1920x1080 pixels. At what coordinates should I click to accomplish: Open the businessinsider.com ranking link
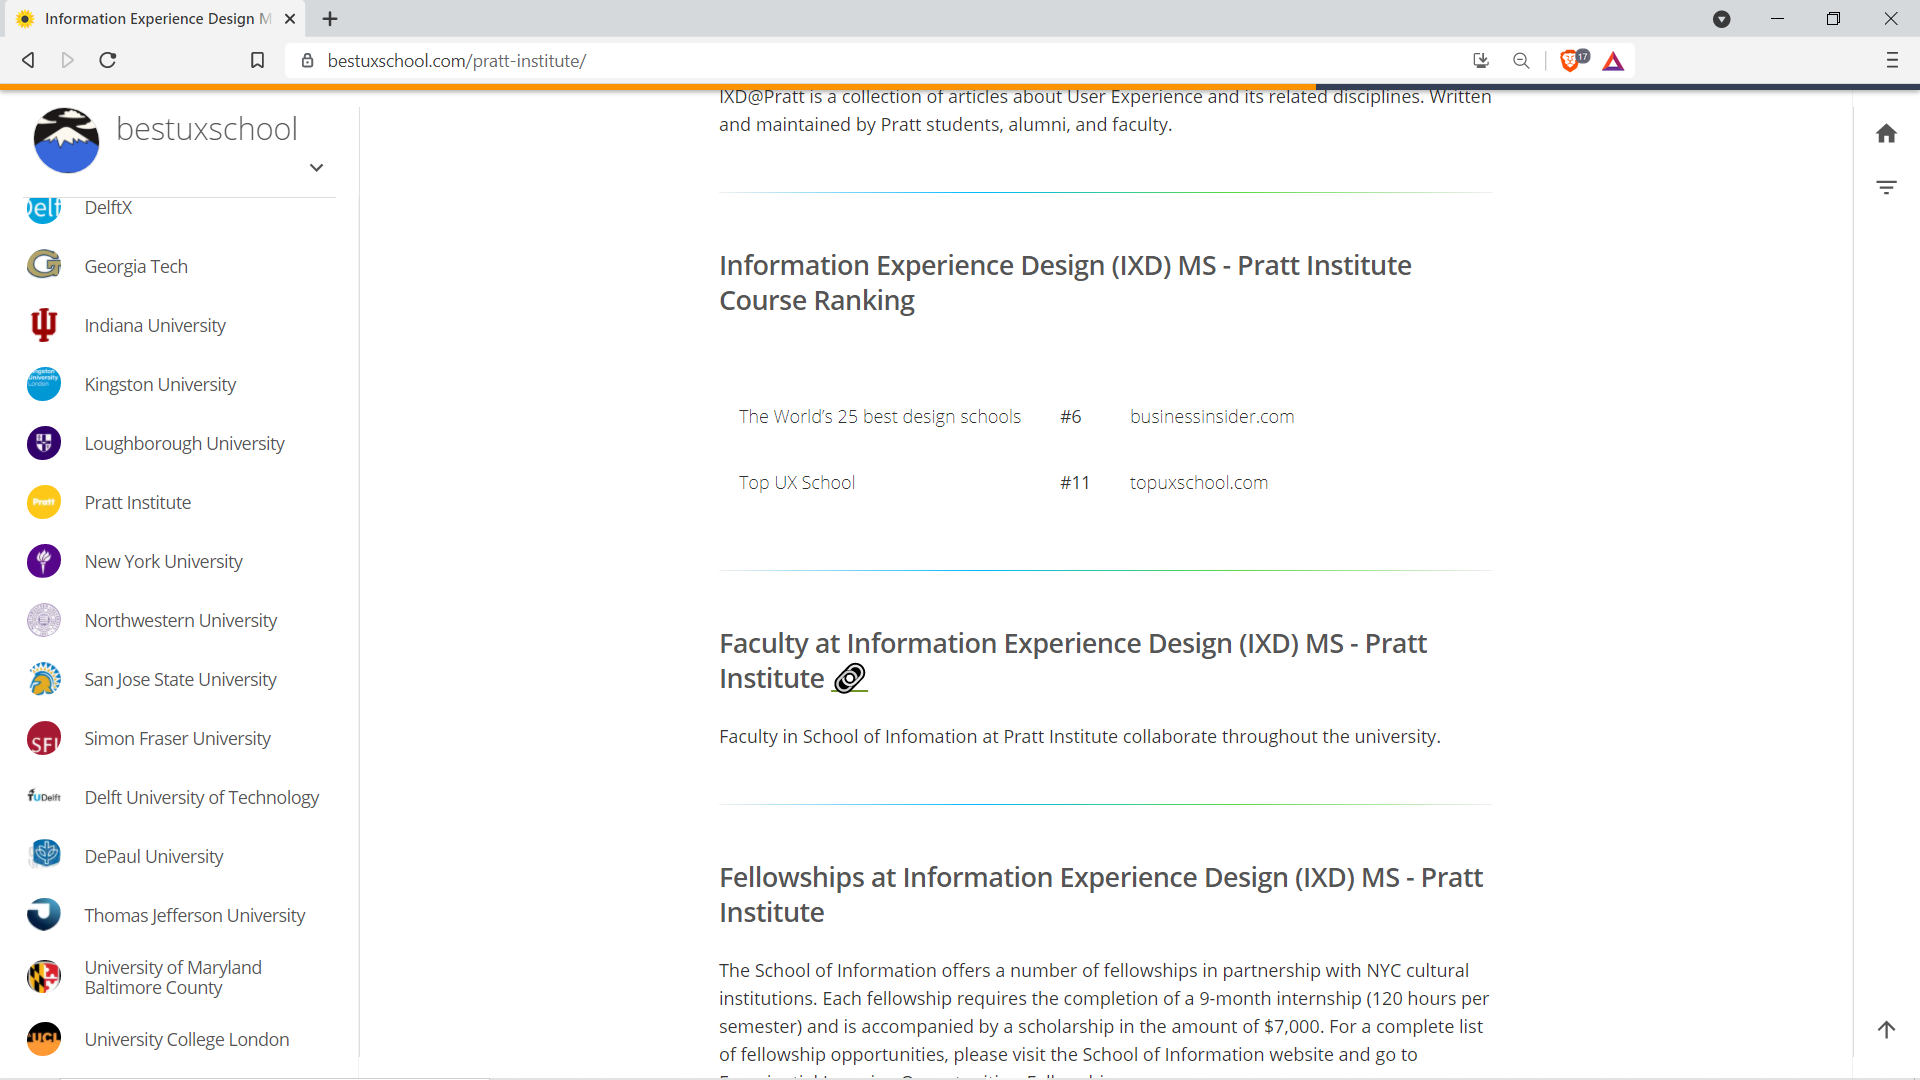click(1211, 416)
